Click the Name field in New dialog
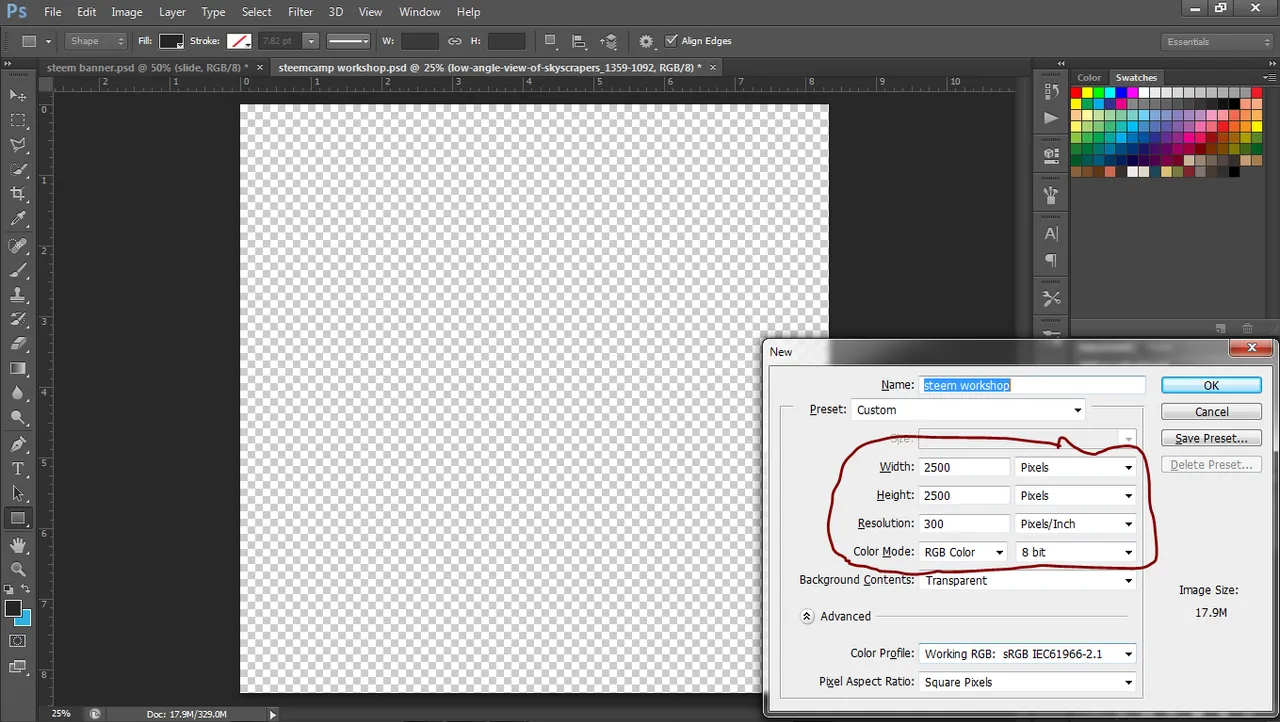This screenshot has height=722, width=1280. tap(1032, 385)
